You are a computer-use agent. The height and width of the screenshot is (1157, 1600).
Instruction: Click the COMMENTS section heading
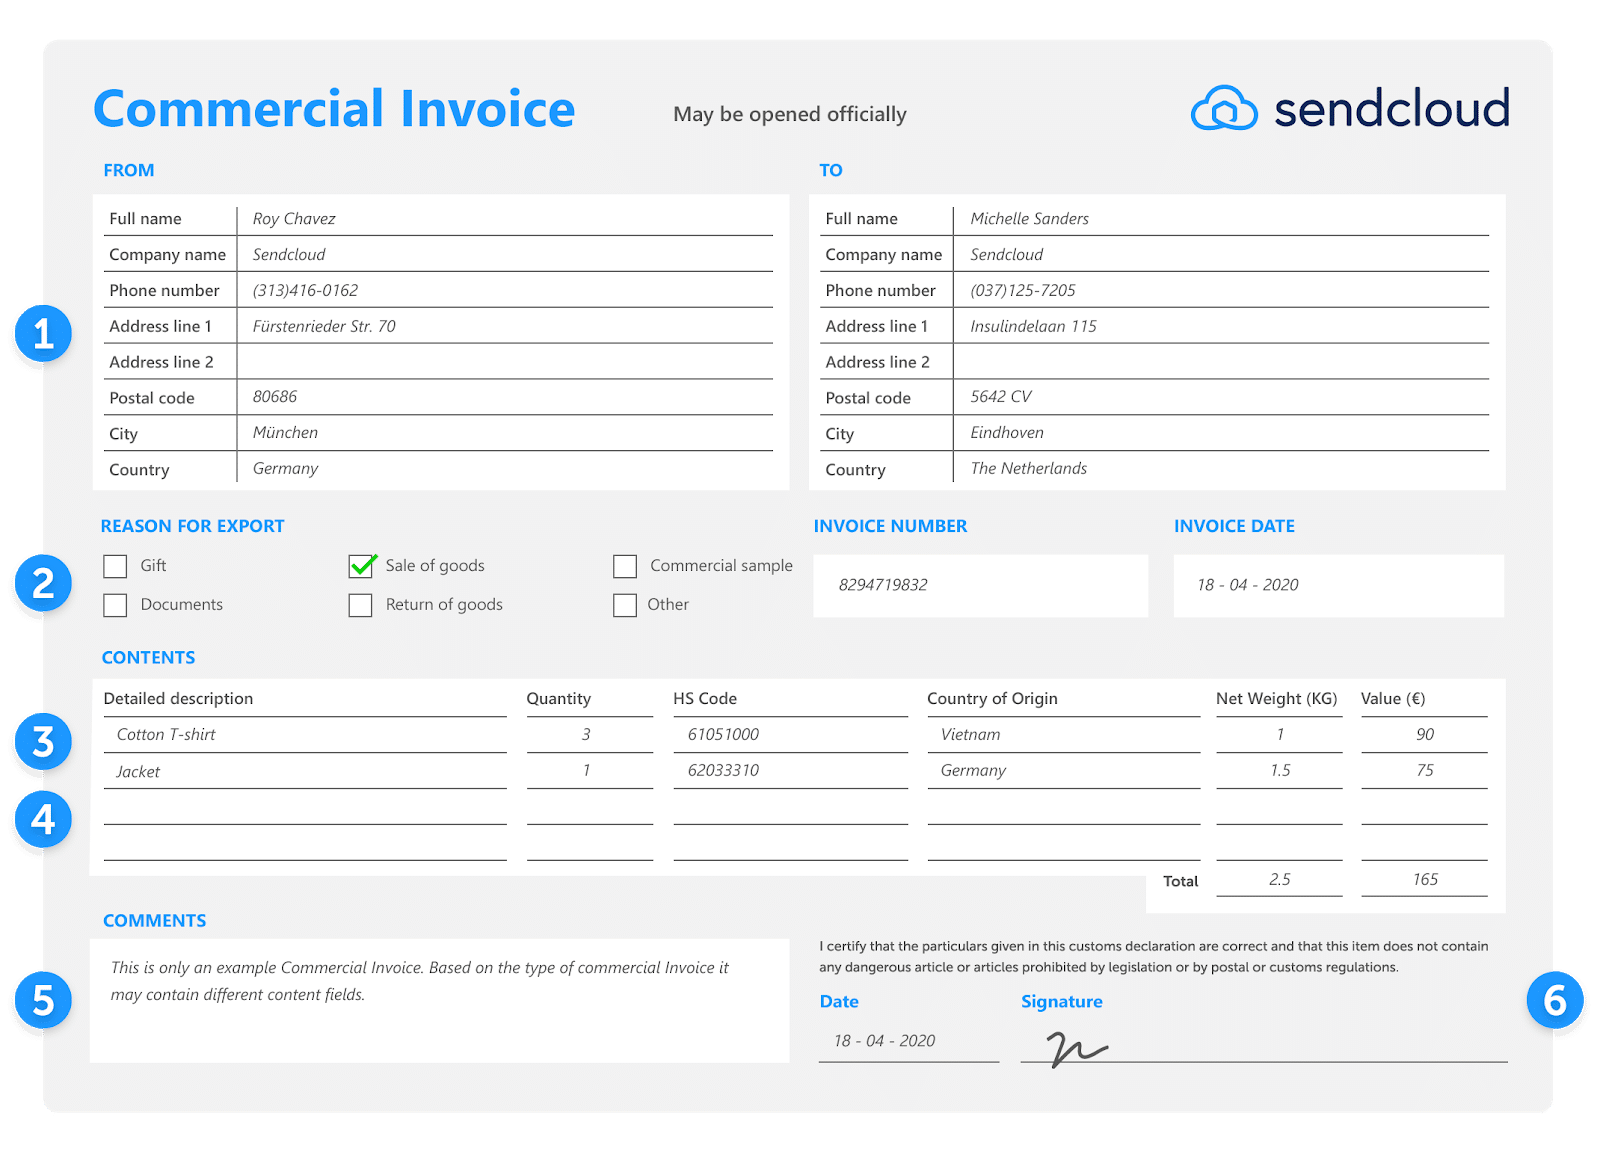(154, 920)
